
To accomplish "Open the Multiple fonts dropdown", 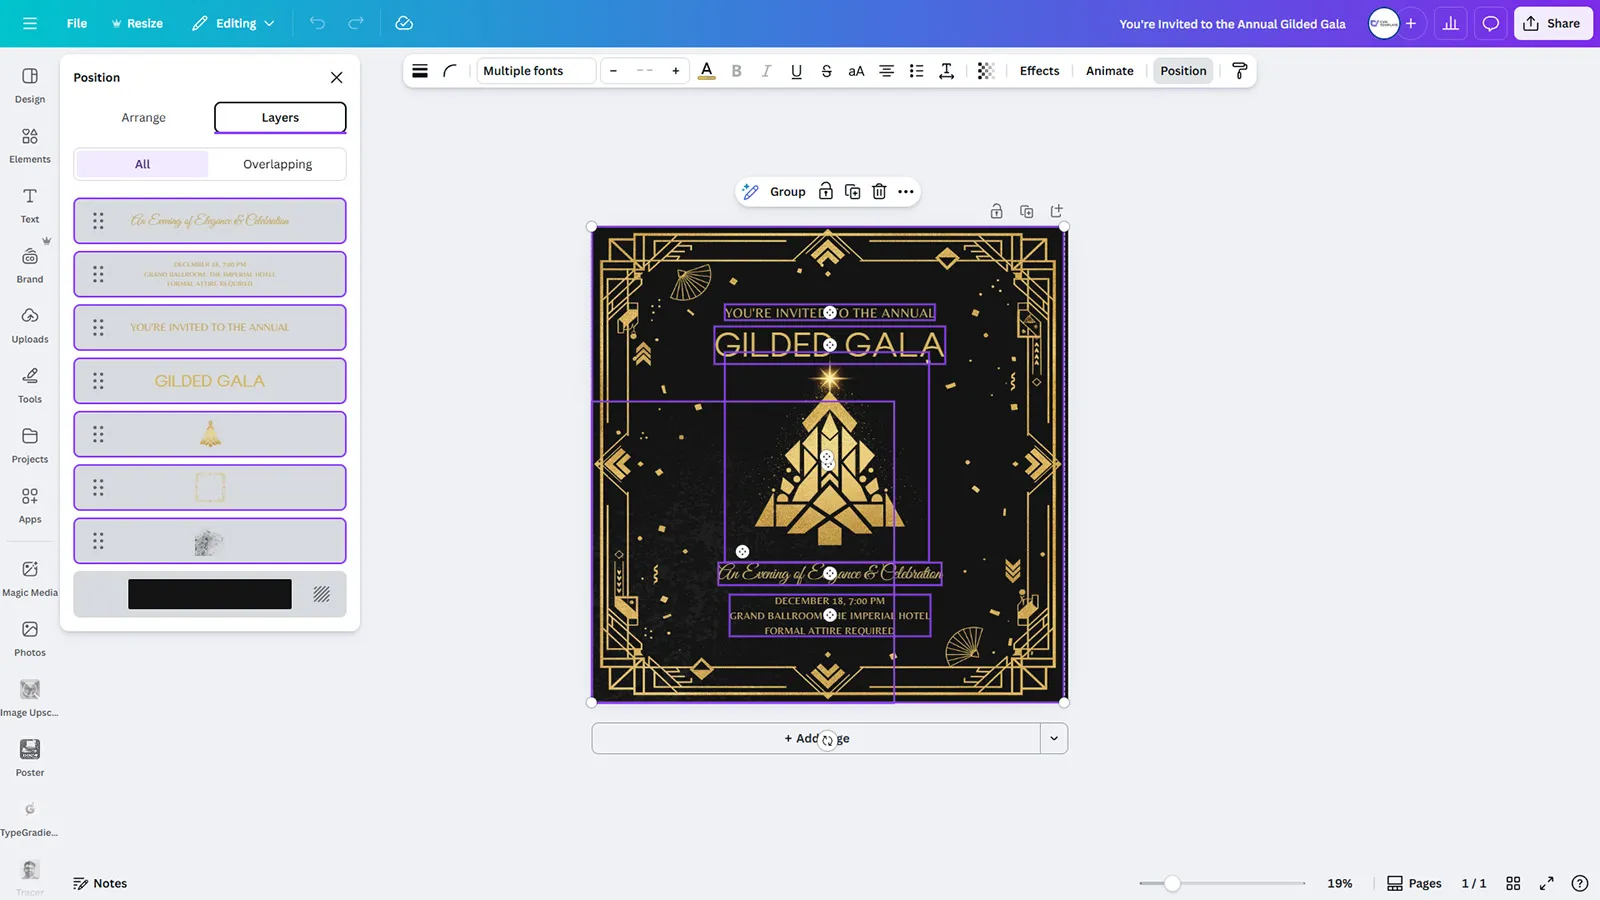I will 536,71.
